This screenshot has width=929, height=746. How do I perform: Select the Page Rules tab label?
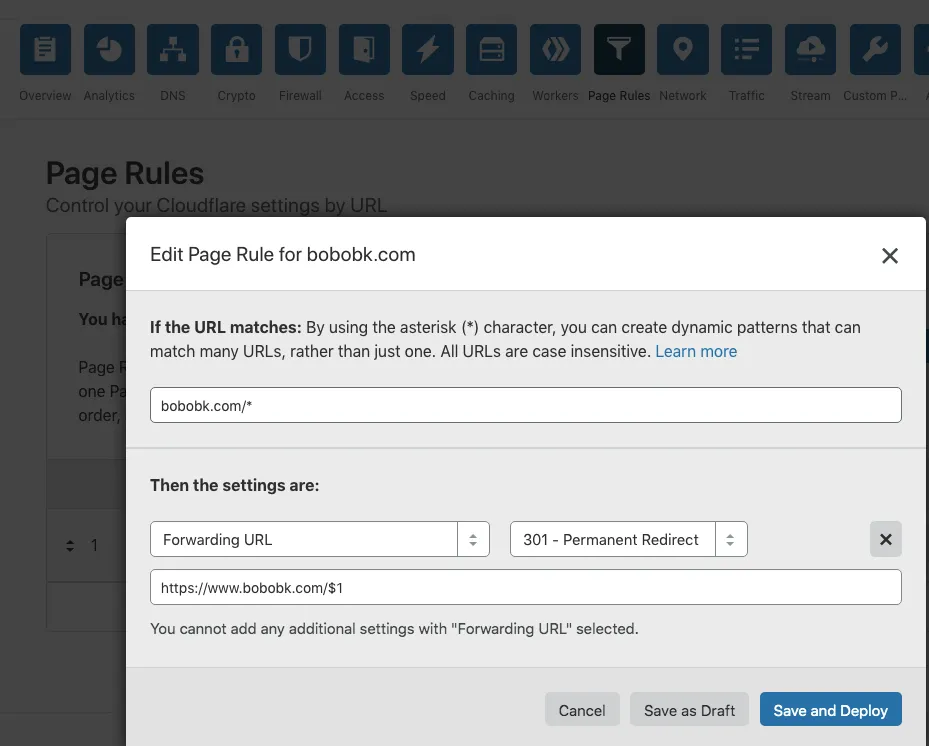click(619, 95)
